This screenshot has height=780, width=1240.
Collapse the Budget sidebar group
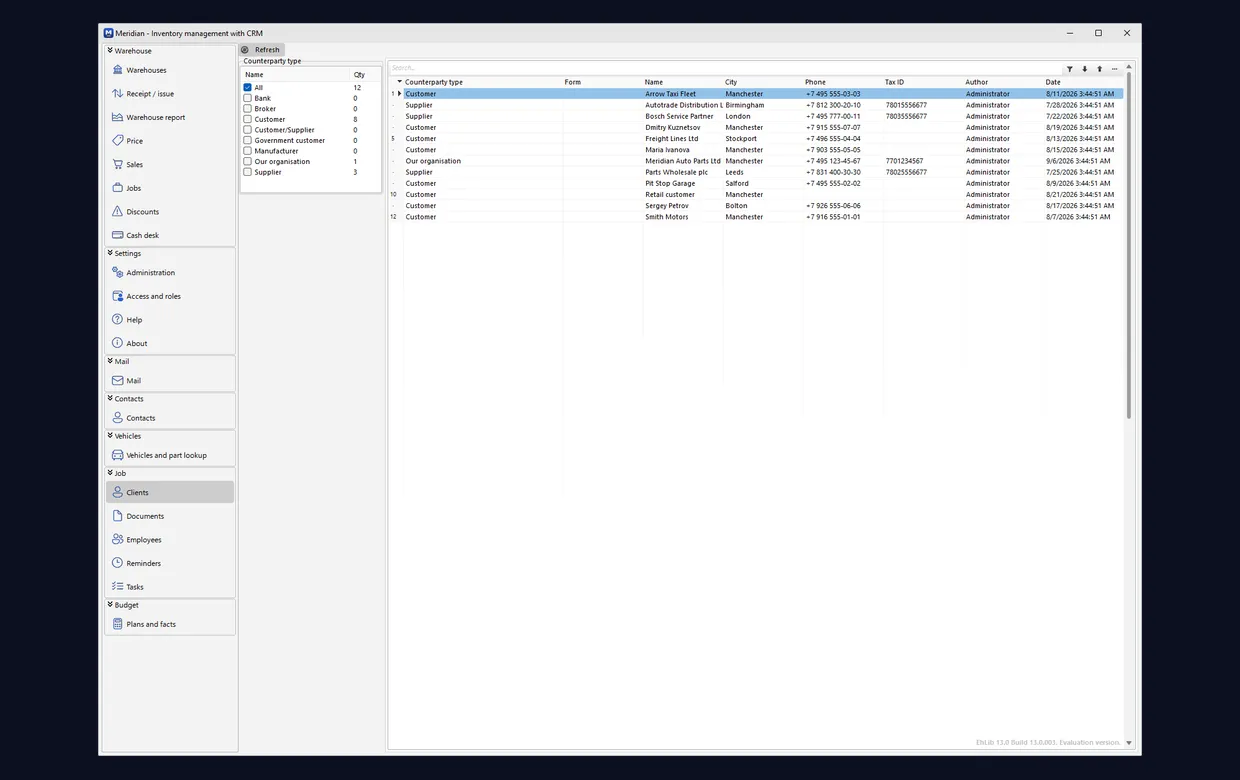(110, 605)
